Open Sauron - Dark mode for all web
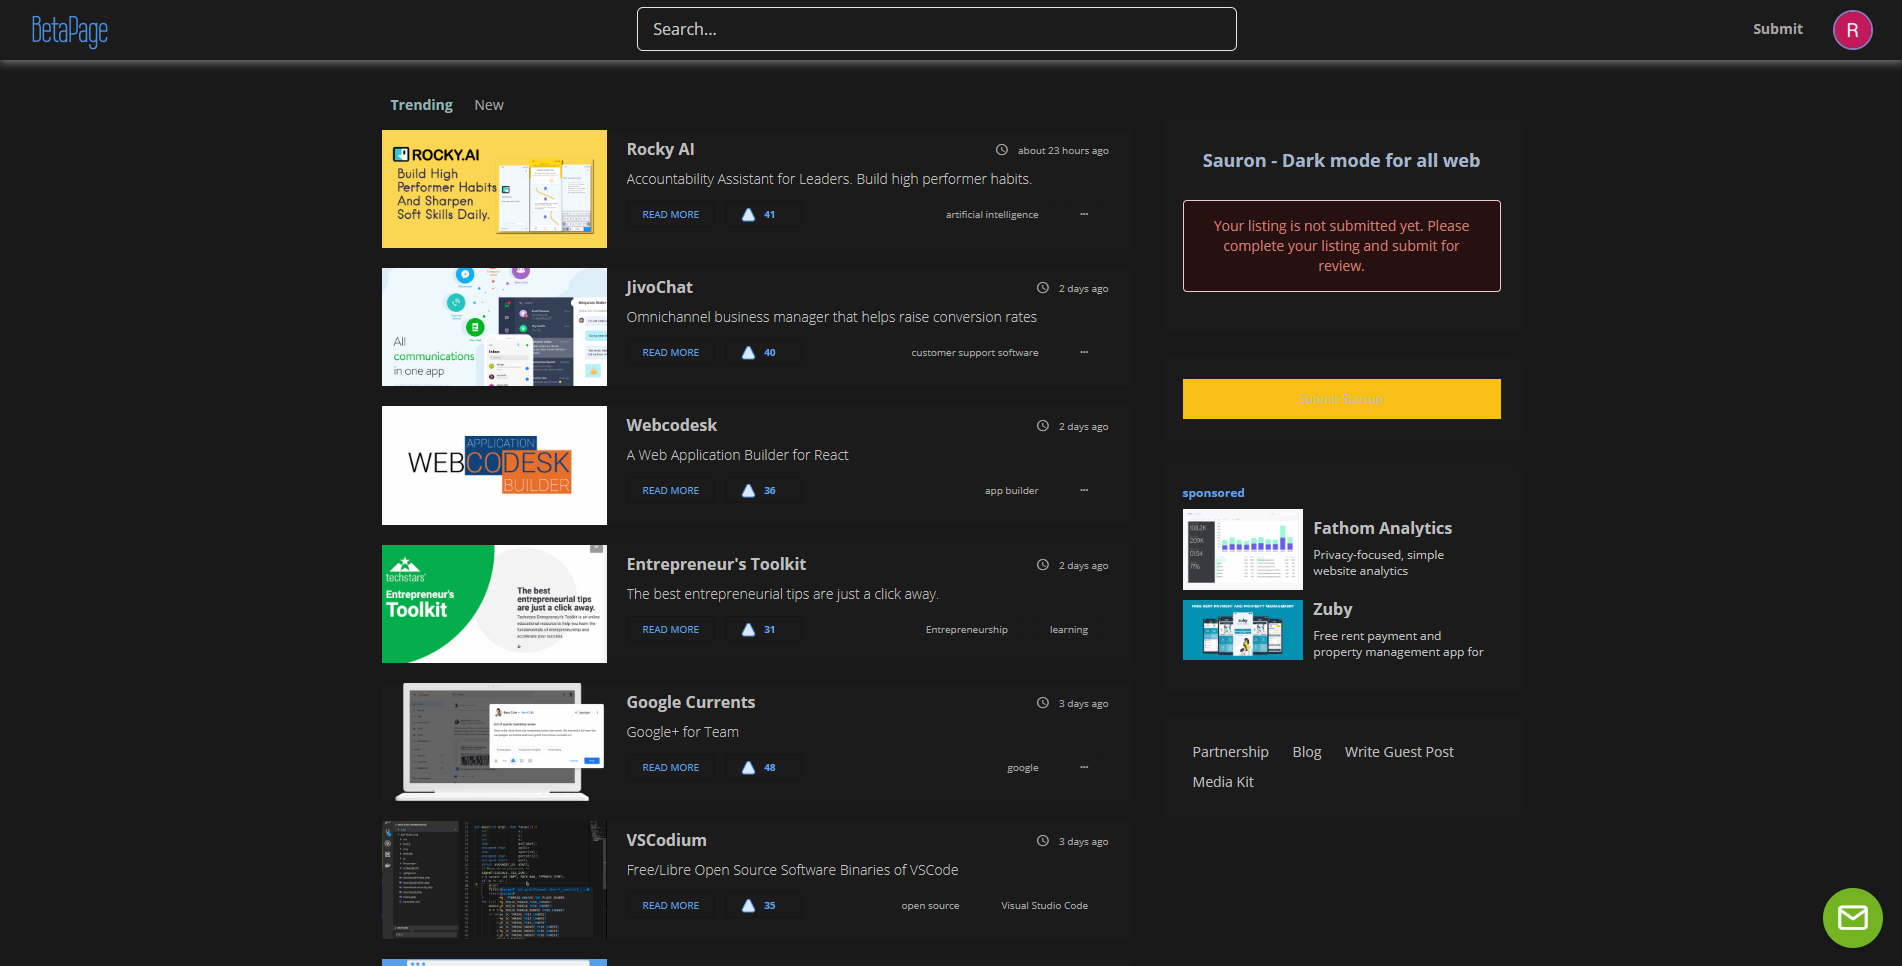This screenshot has width=1902, height=966. point(1341,161)
